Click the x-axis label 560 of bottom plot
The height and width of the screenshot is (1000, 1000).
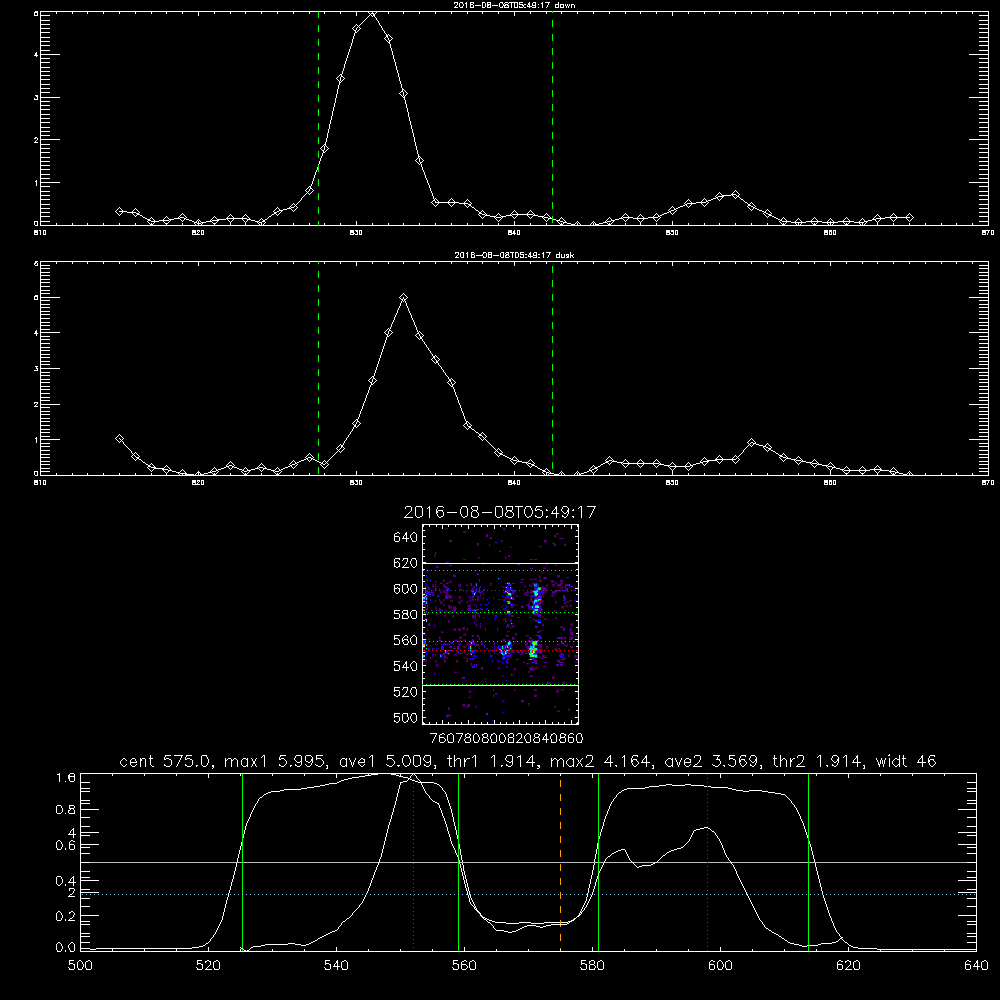(x=464, y=966)
